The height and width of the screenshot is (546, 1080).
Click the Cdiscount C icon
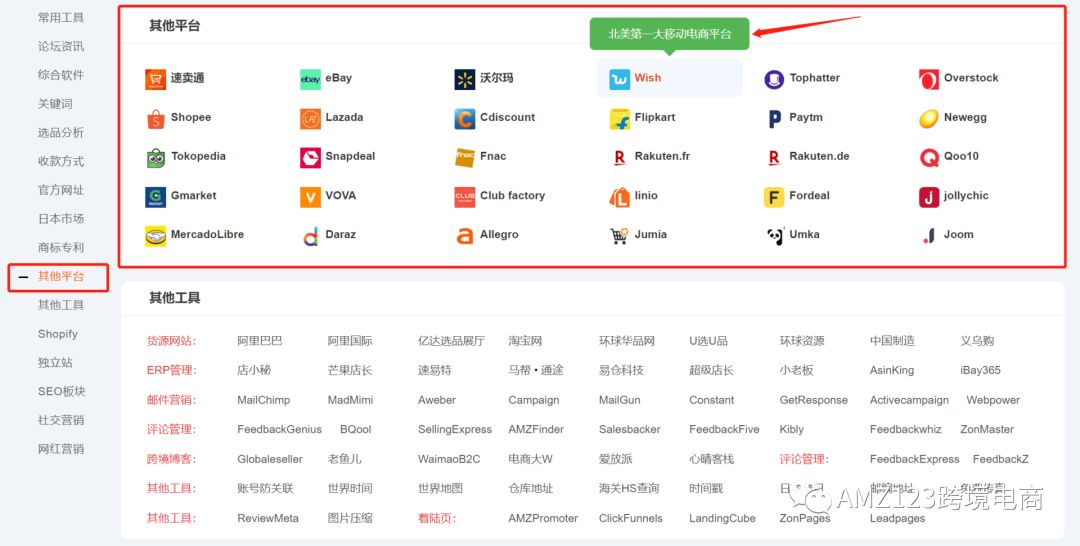465,118
